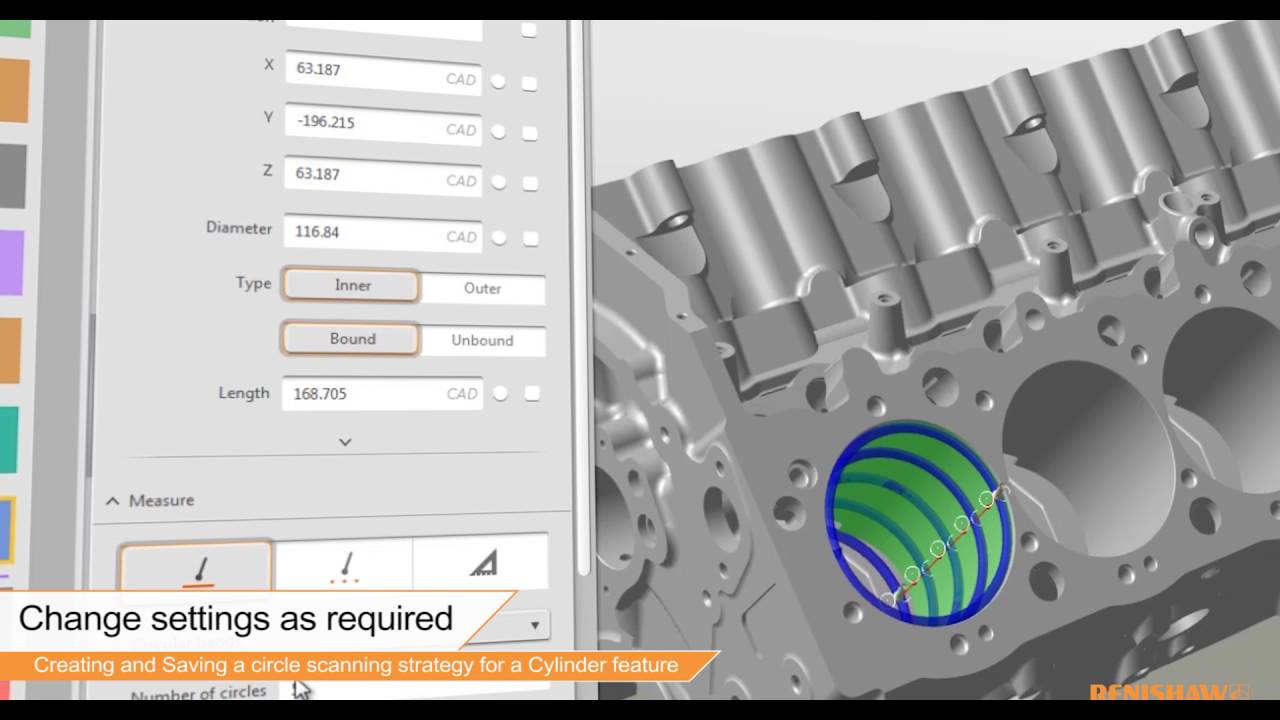Click the properties panel vertical scrollbar
The height and width of the screenshot is (720, 1280).
point(582,300)
